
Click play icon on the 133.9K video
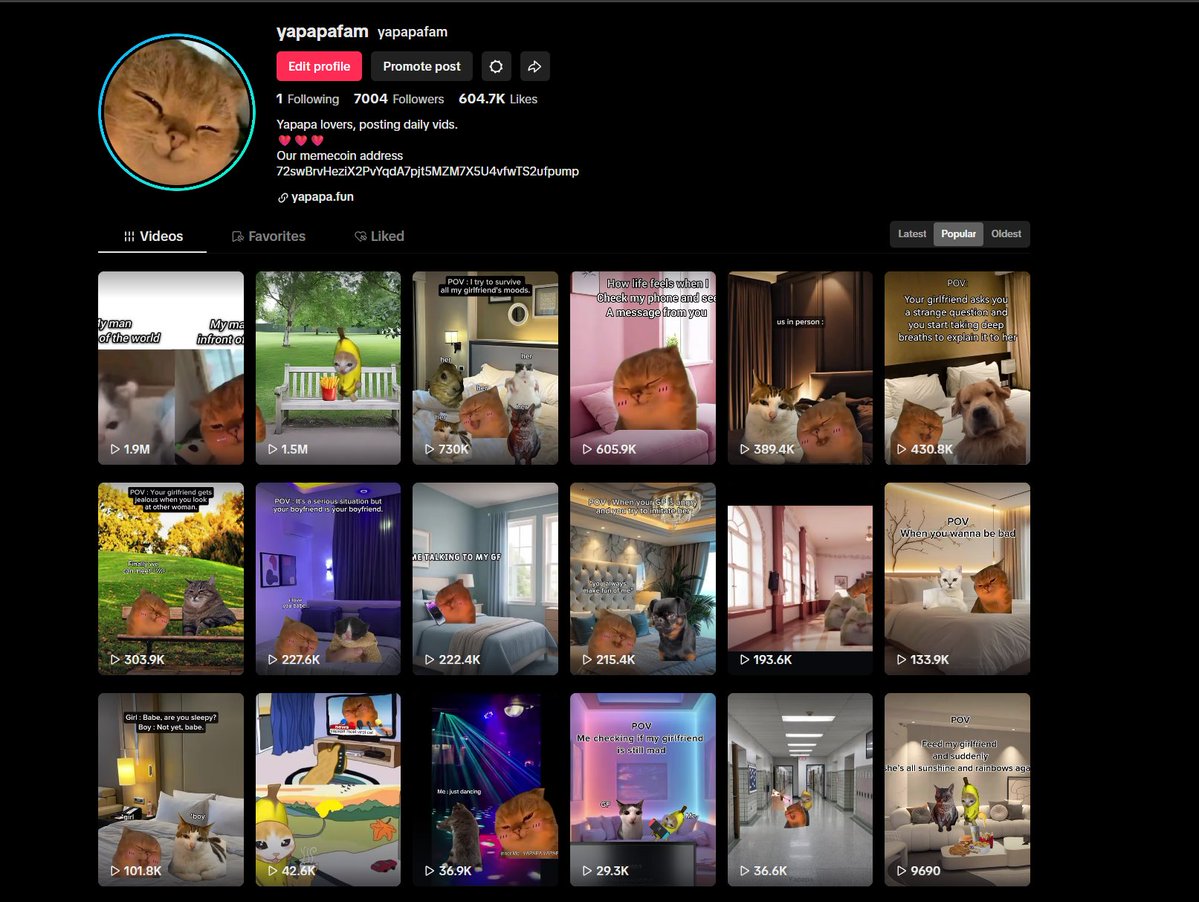pyautogui.click(x=902, y=660)
